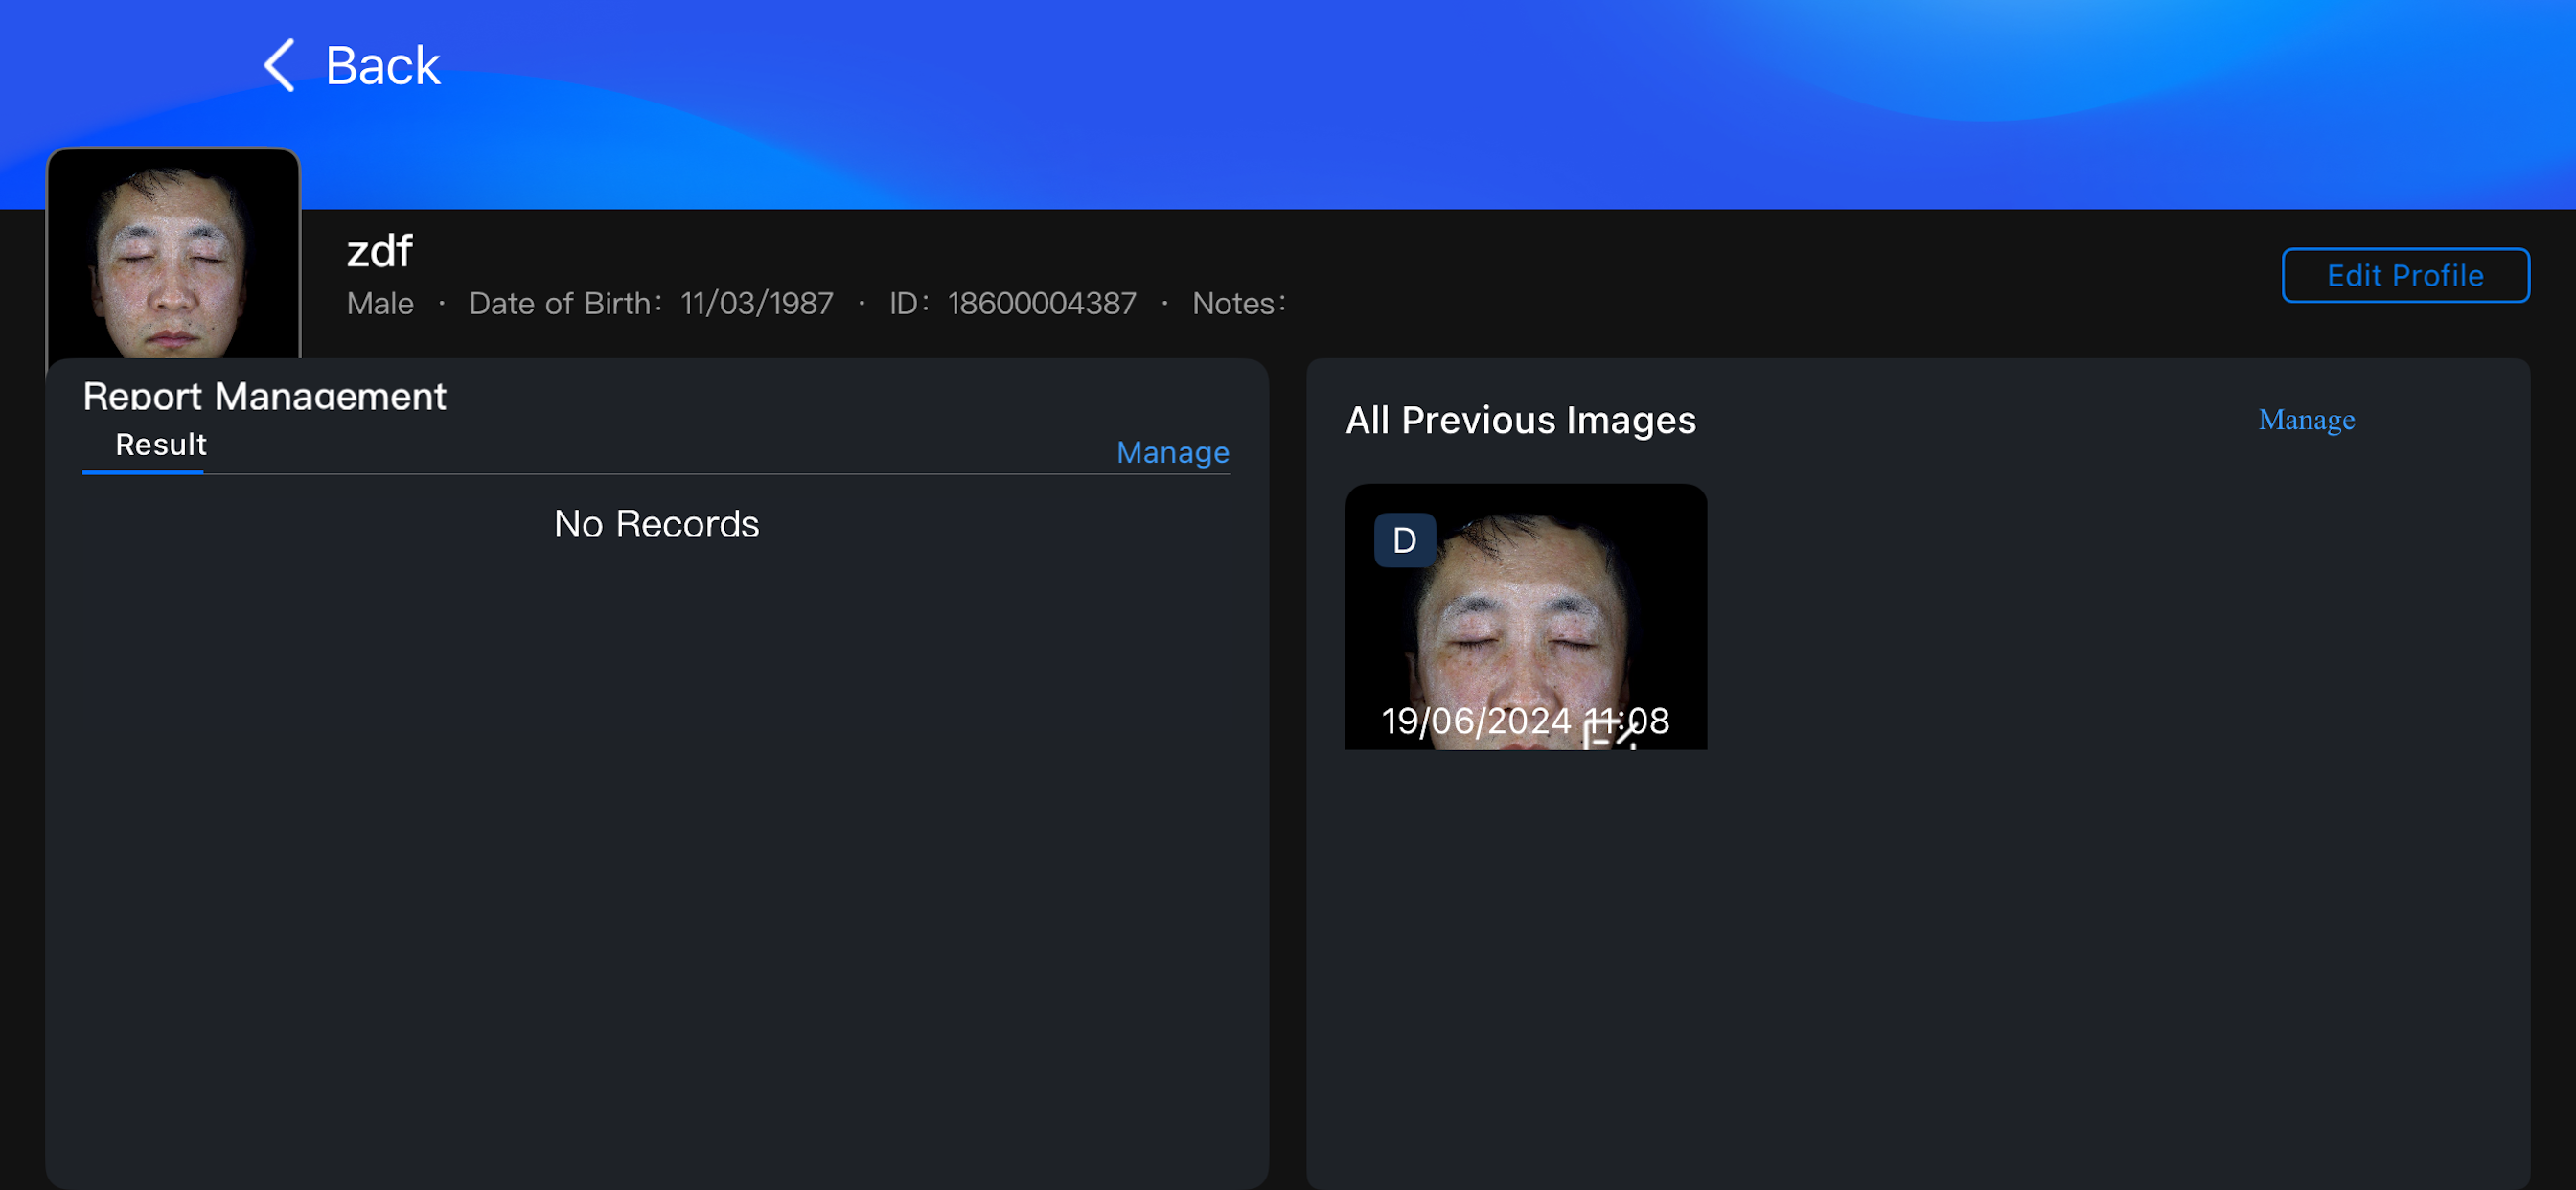This screenshot has width=2576, height=1190.
Task: Click Manage in Report Management panel
Action: coord(1172,453)
